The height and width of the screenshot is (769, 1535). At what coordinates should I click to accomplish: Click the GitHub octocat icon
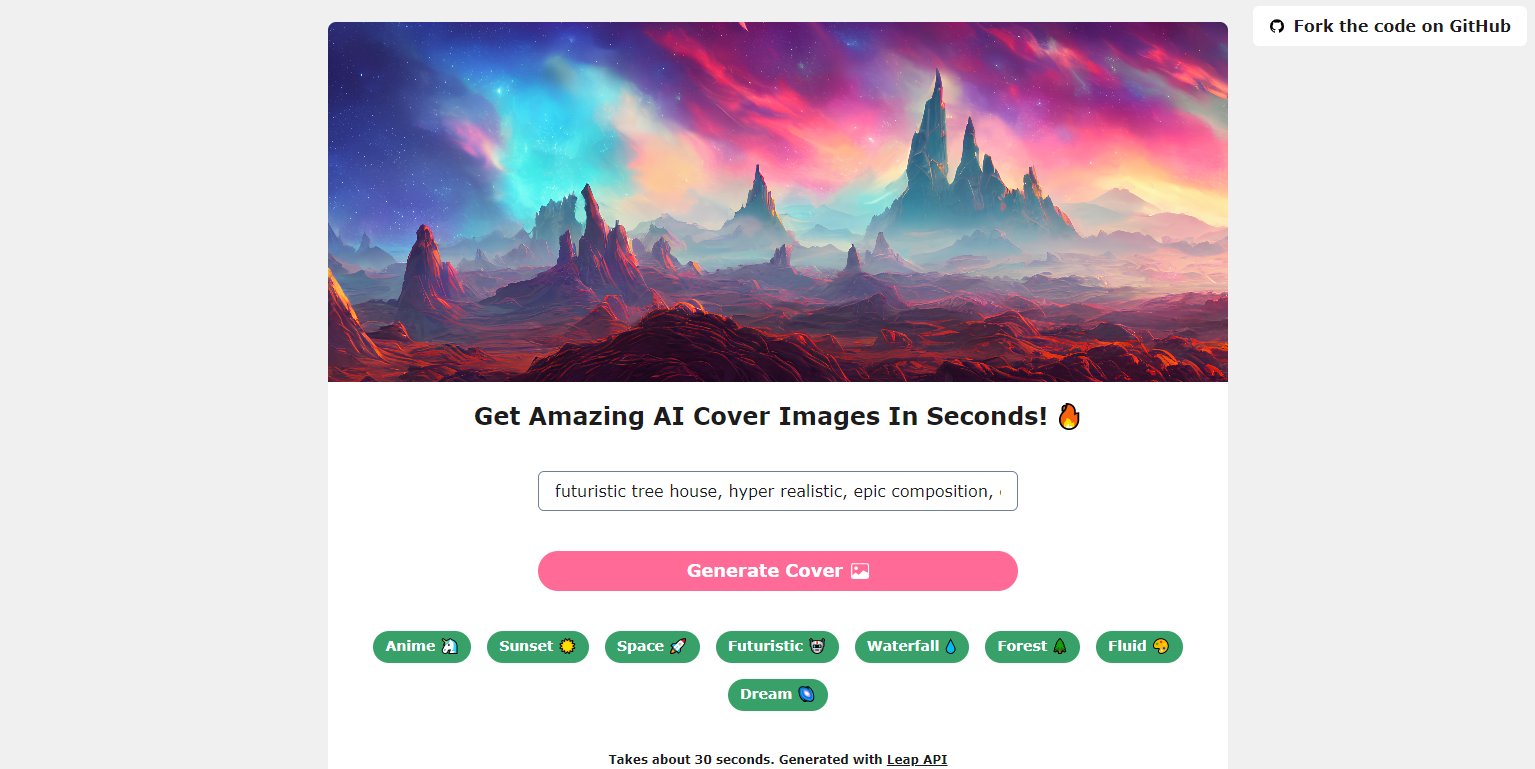pyautogui.click(x=1276, y=26)
